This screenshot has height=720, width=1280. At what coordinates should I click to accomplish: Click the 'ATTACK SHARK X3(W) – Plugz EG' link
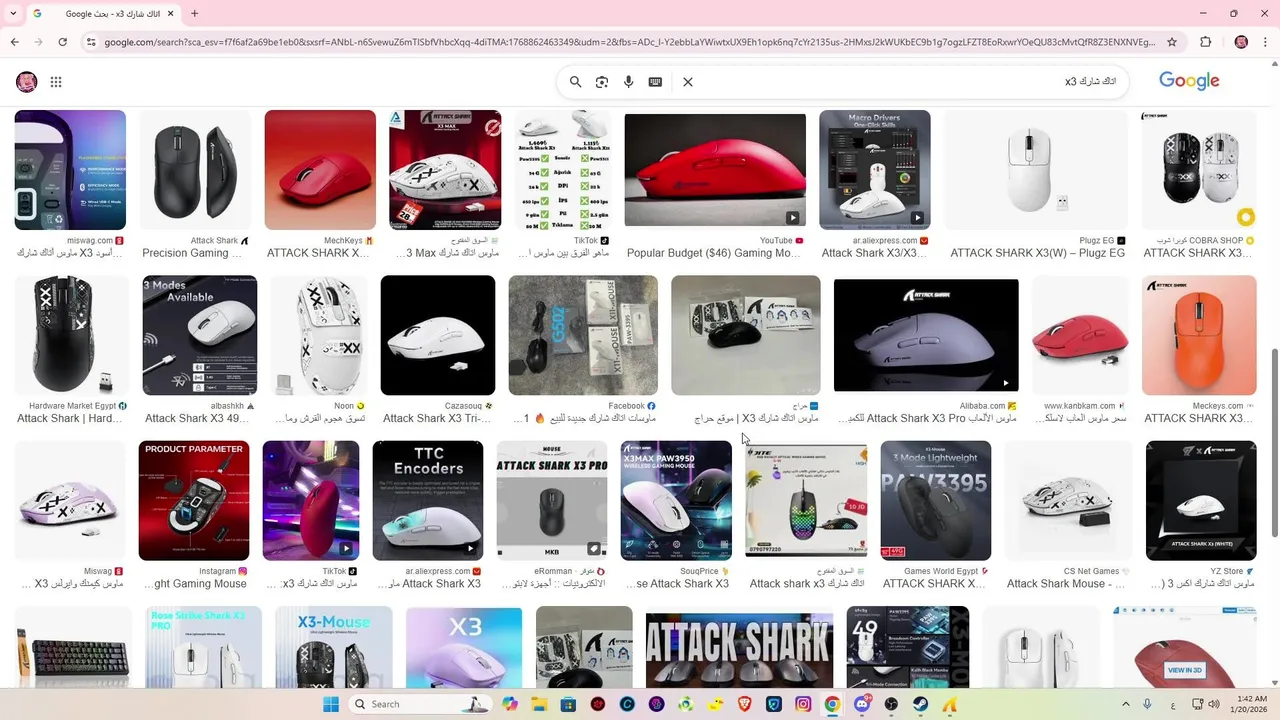click(1038, 253)
